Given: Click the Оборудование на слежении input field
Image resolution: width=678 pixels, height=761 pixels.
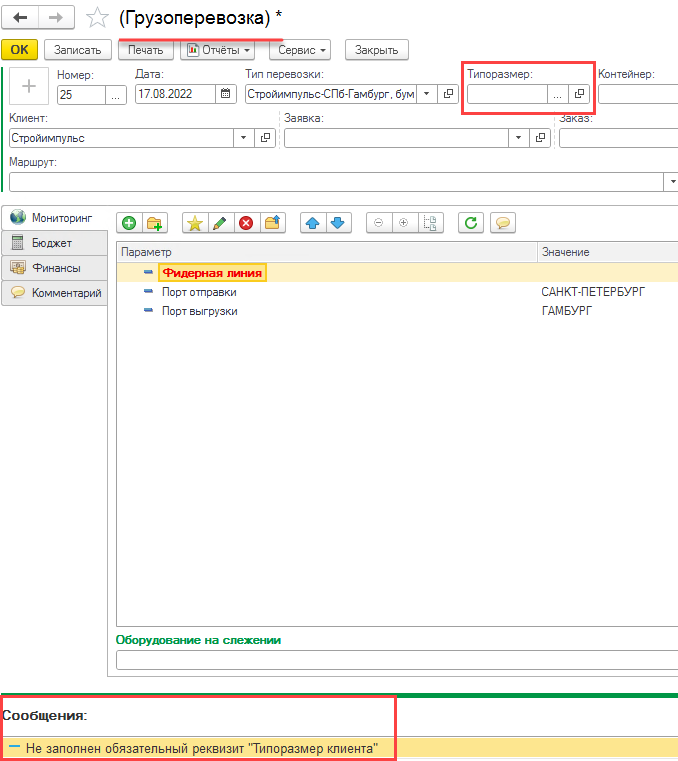Looking at the screenshot, I should point(397,661).
